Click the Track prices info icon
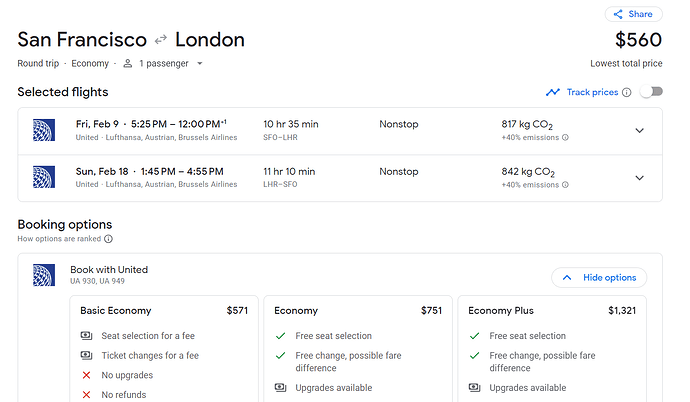Screen dimensions: 690x402 coord(627,92)
